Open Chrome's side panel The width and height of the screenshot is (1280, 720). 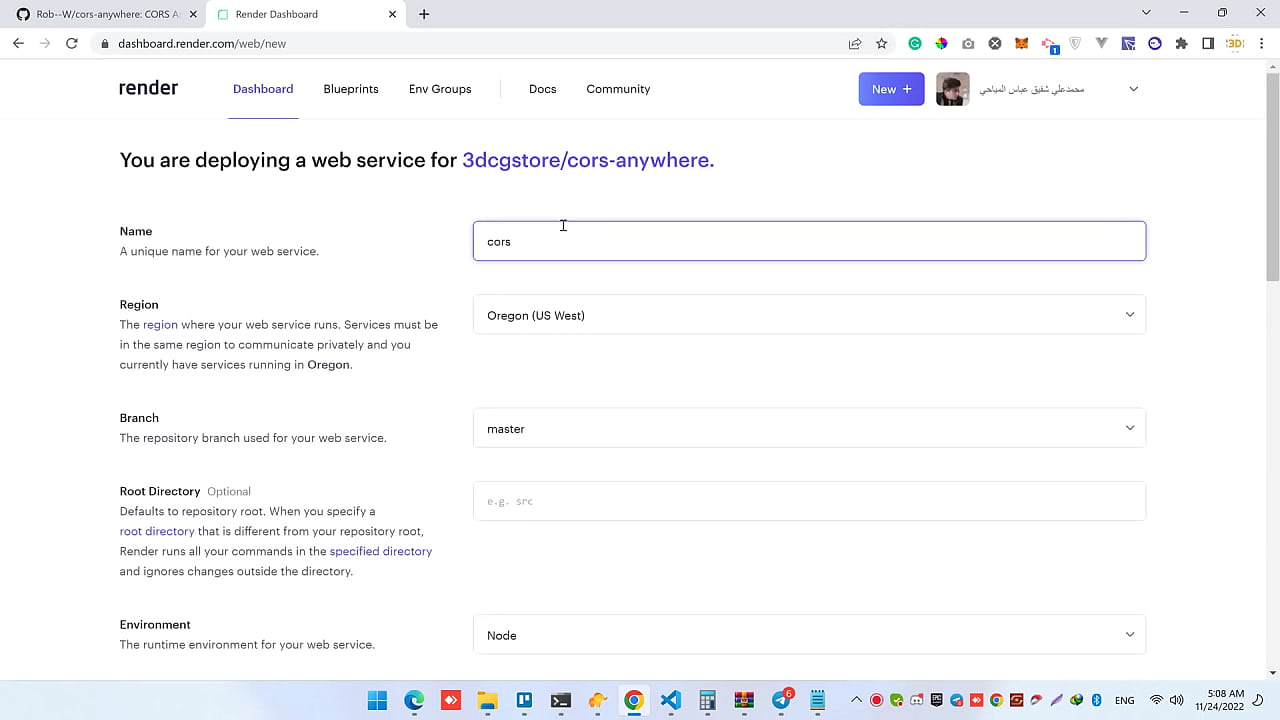pyautogui.click(x=1208, y=43)
